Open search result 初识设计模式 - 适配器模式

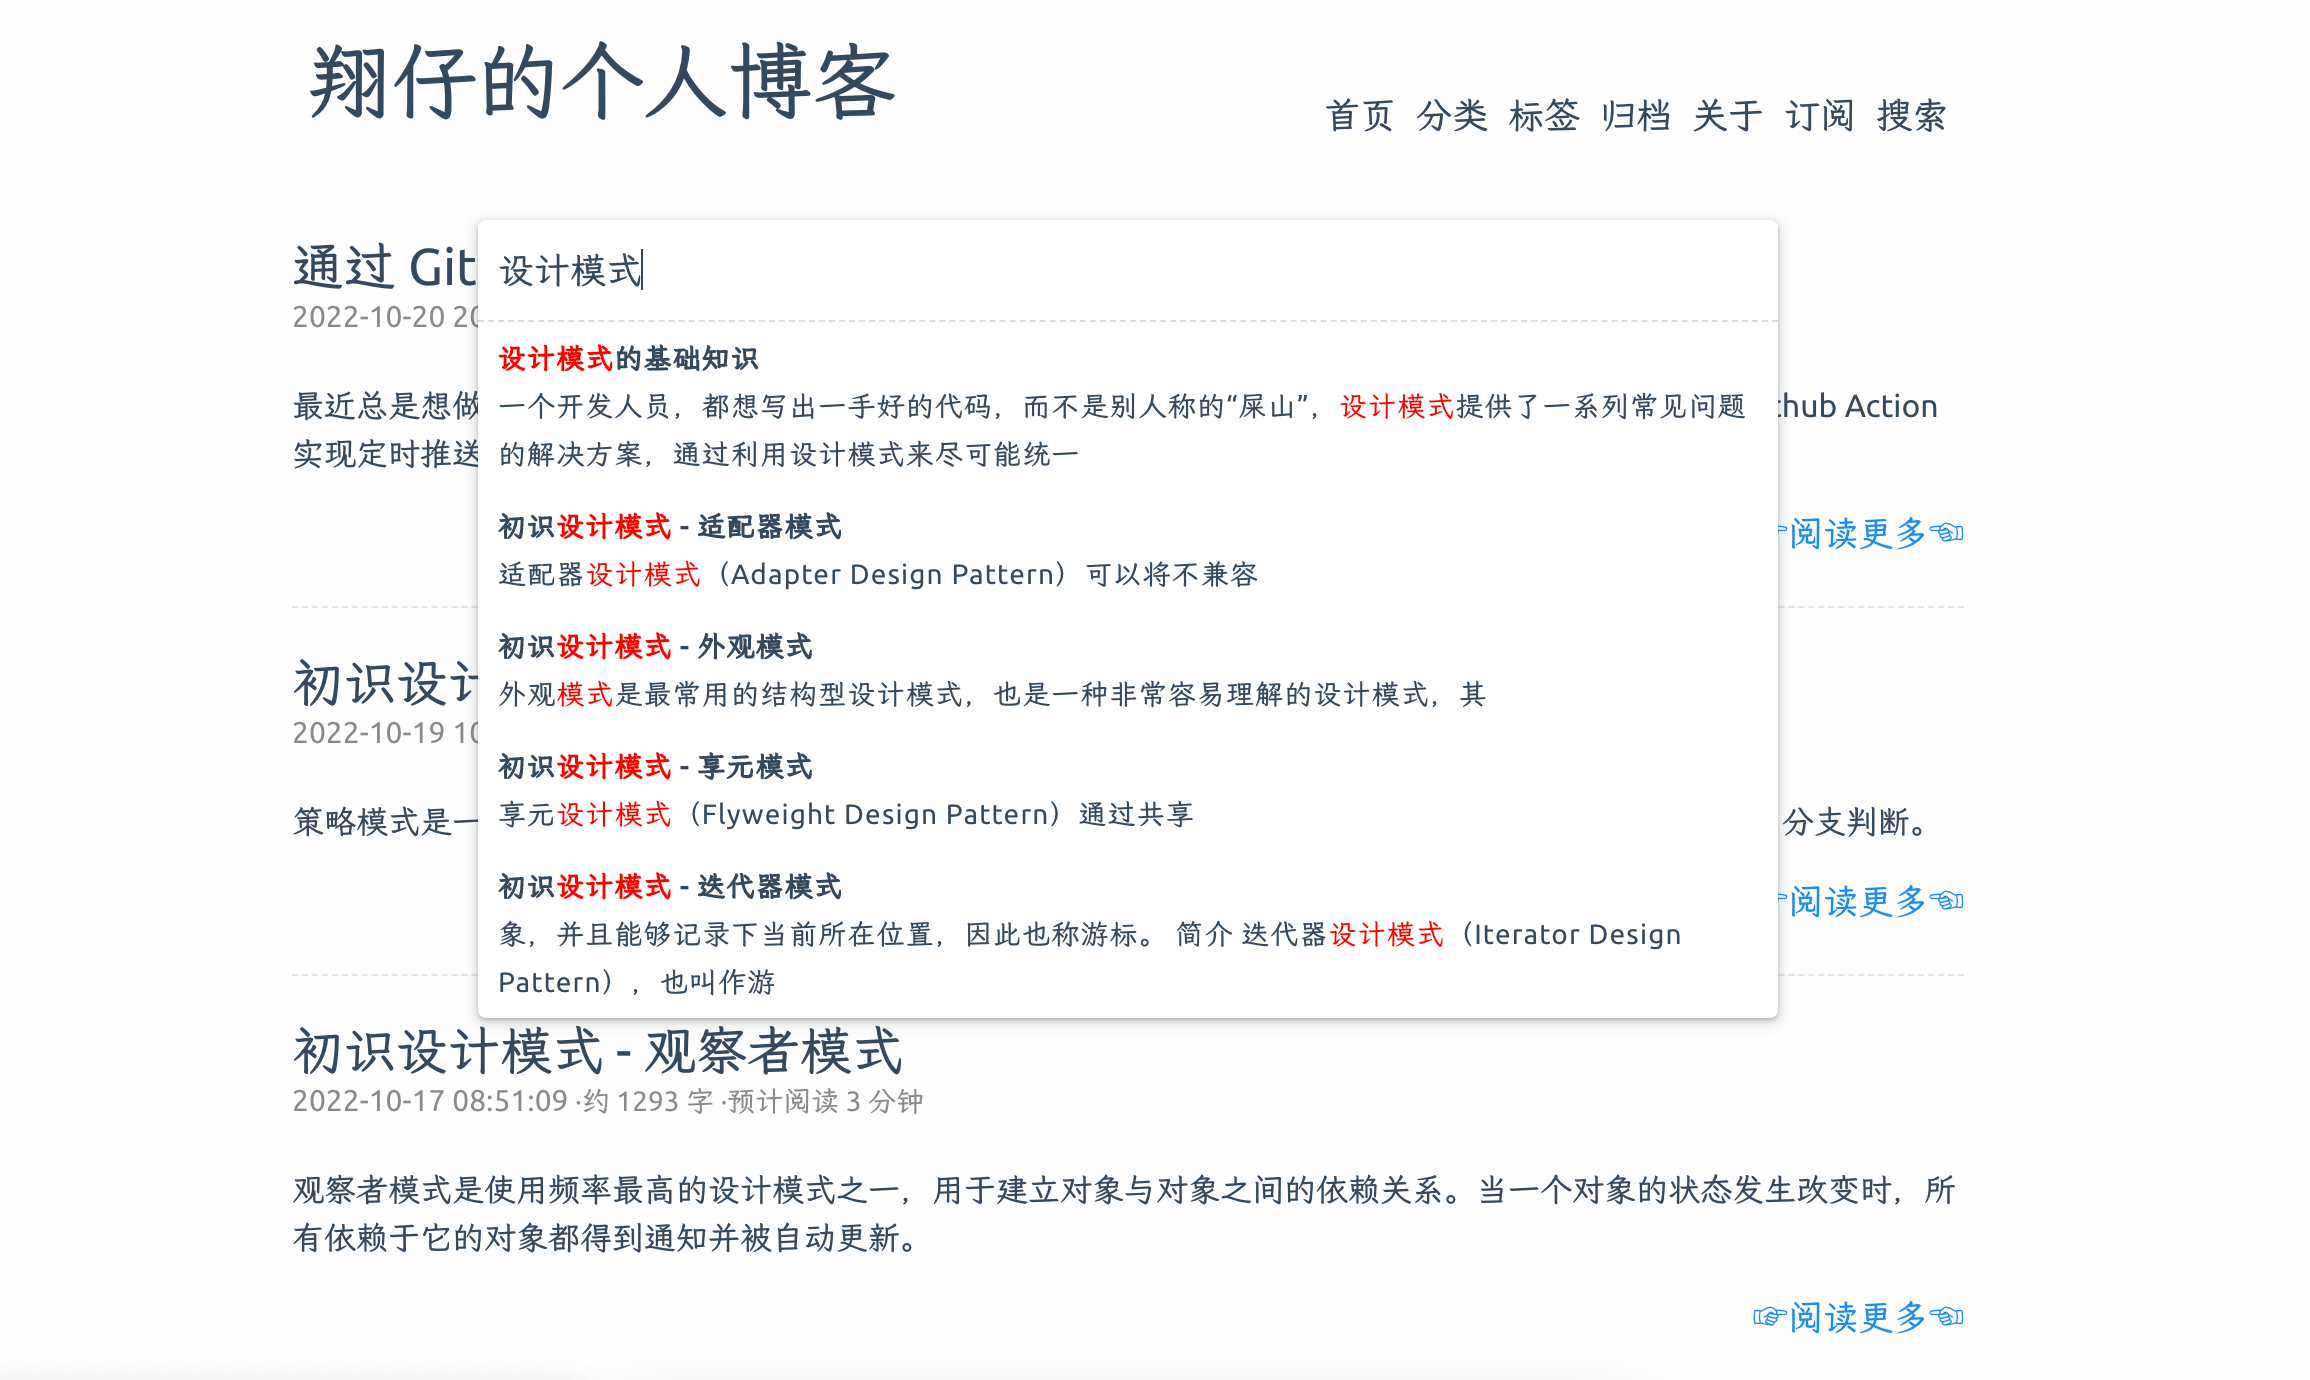670,527
